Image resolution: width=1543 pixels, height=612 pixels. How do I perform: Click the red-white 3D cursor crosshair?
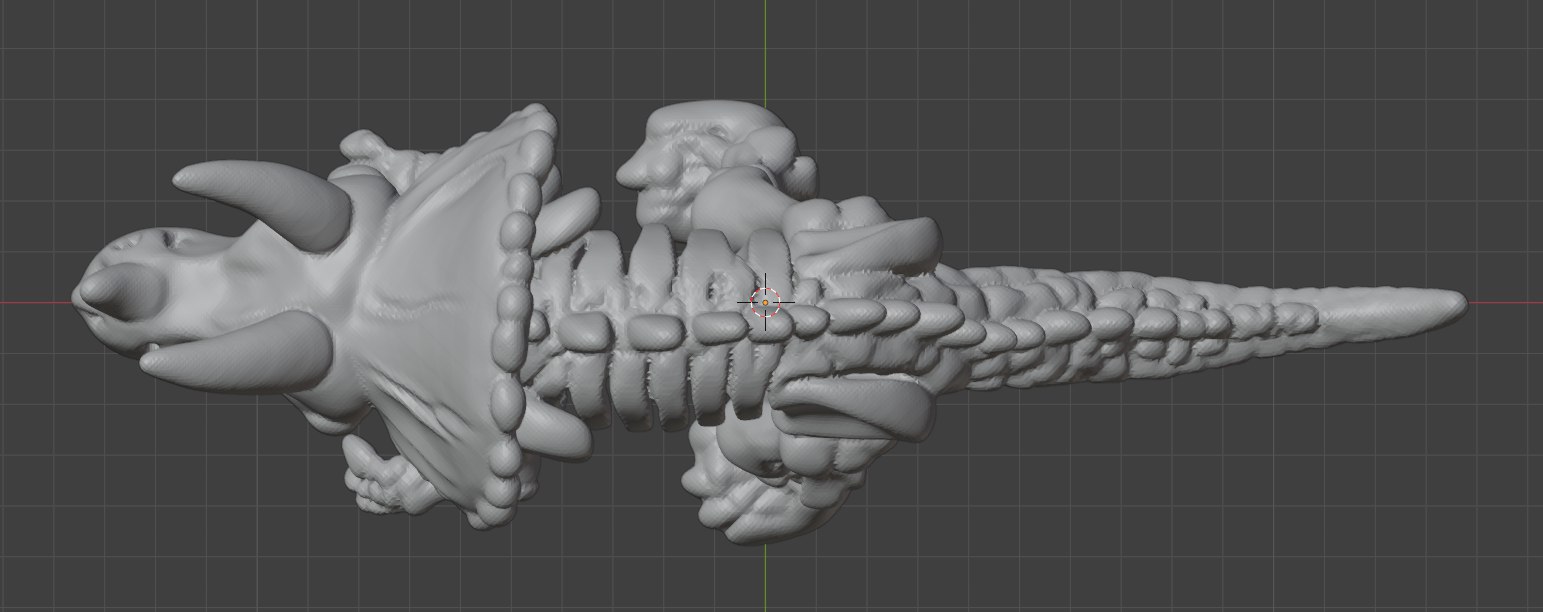pos(765,301)
